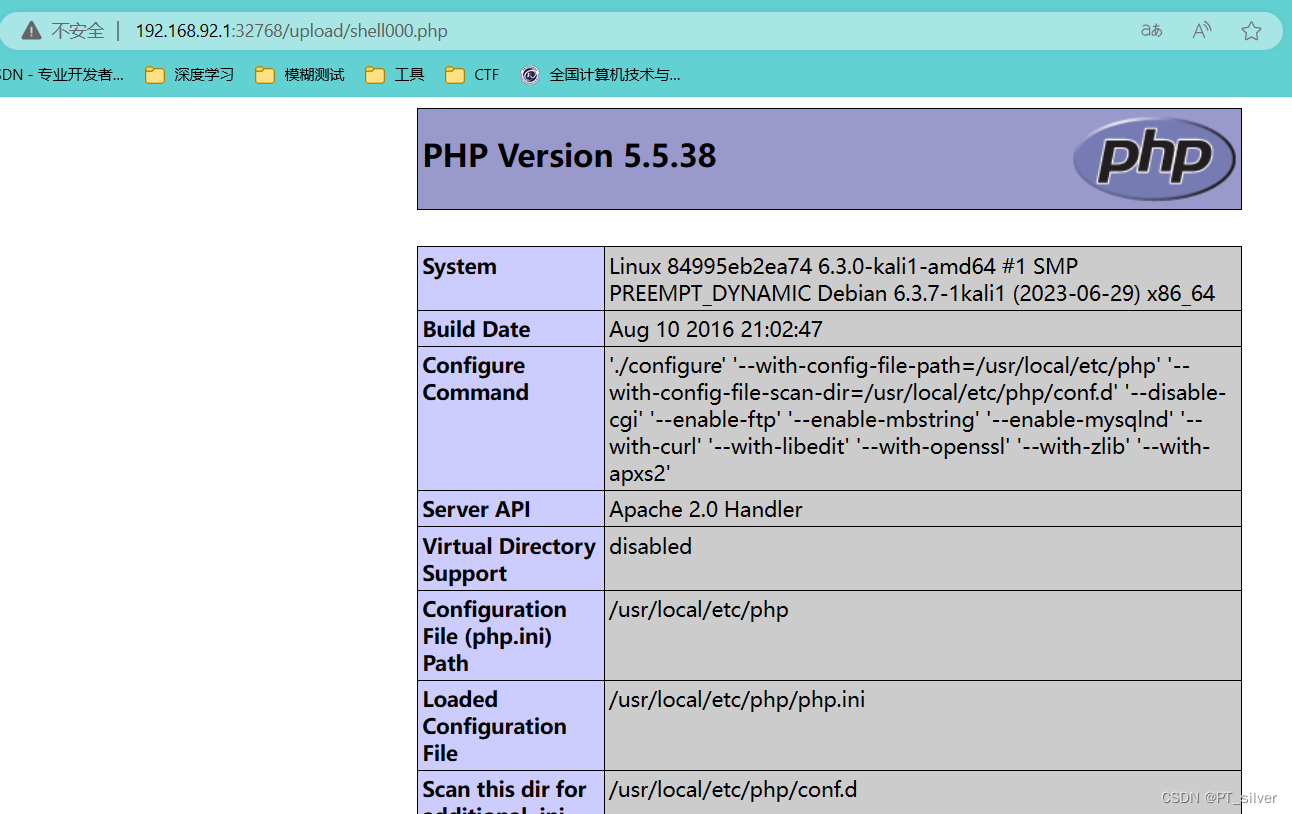
Task: Select the disabled value cell
Action: click(x=922, y=559)
